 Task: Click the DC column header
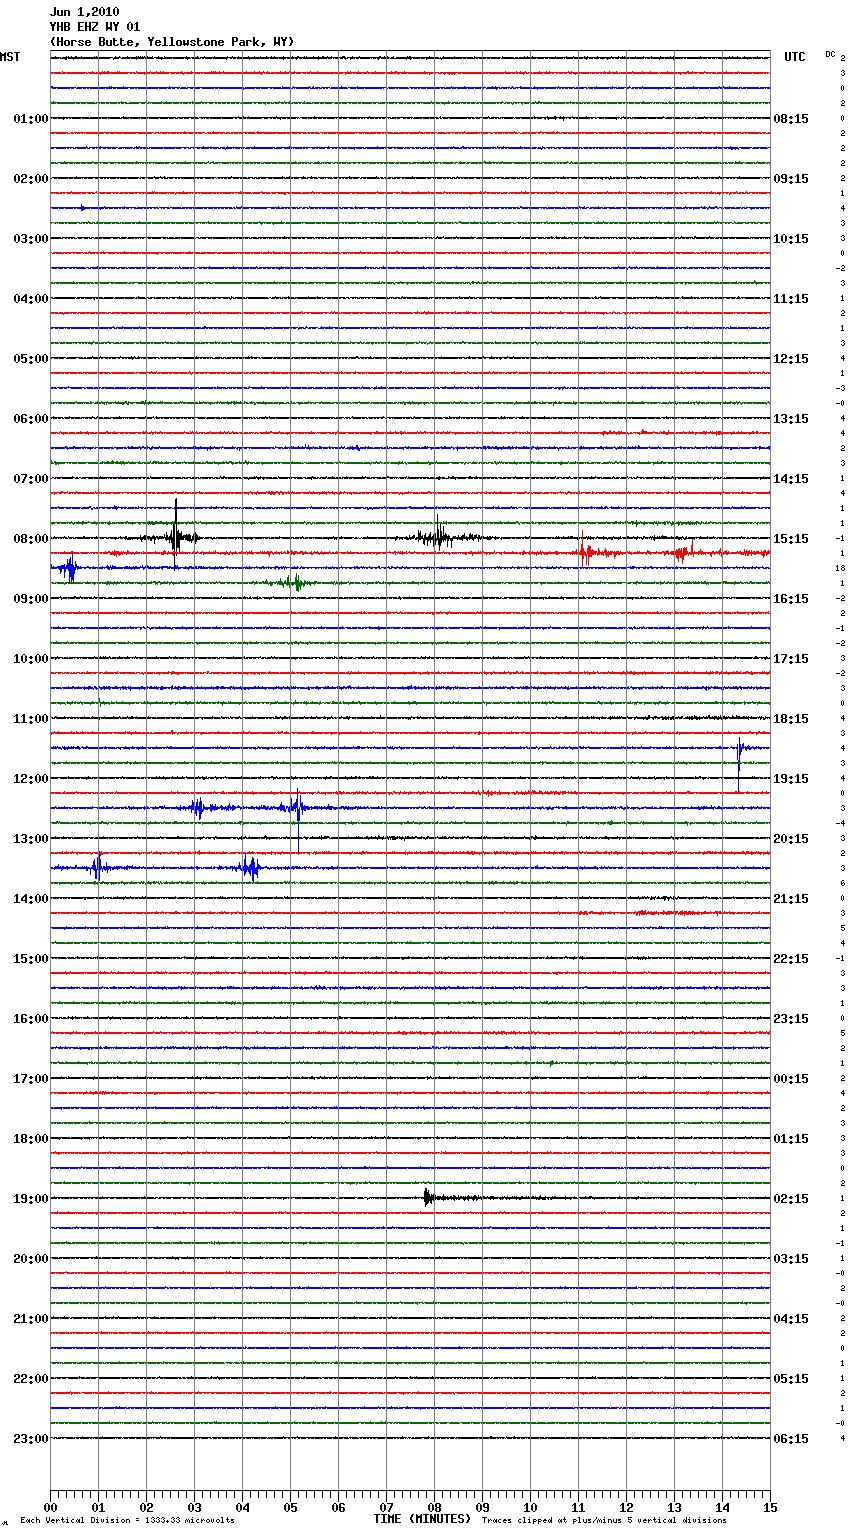point(830,54)
